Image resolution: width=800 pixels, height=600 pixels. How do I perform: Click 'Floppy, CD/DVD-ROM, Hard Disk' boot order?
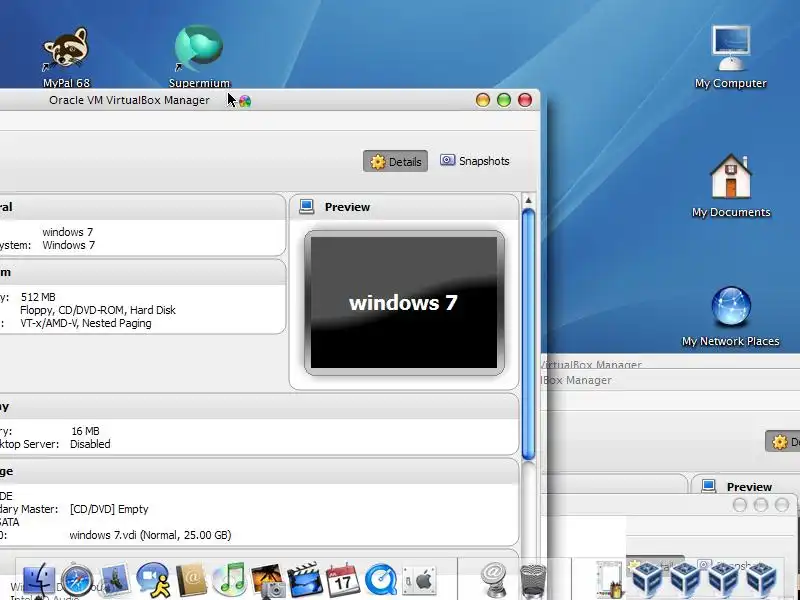point(98,310)
